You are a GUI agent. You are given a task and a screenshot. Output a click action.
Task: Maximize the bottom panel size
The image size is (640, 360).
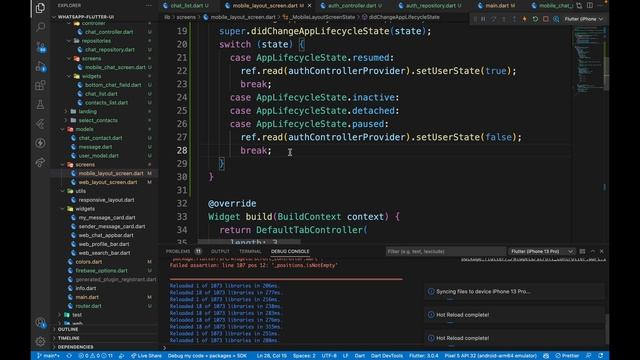coord(593,251)
